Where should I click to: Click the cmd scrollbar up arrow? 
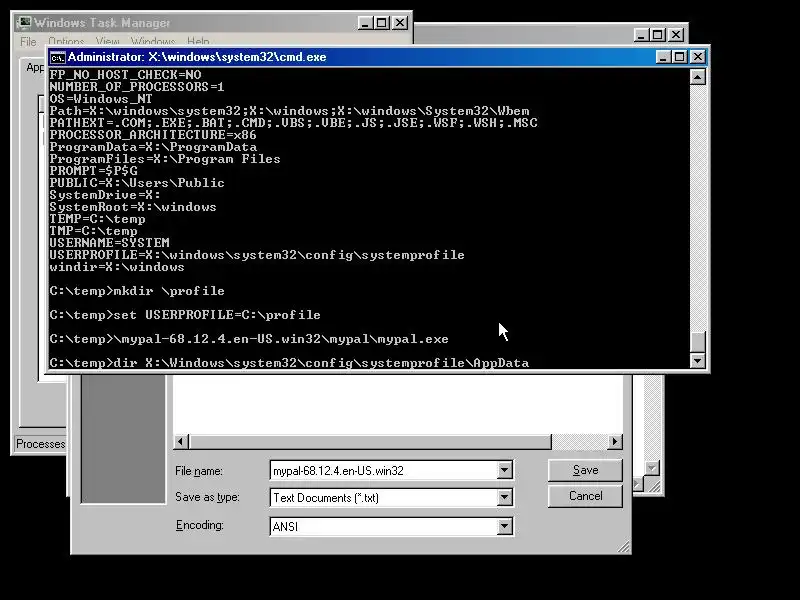pyautogui.click(x=697, y=77)
